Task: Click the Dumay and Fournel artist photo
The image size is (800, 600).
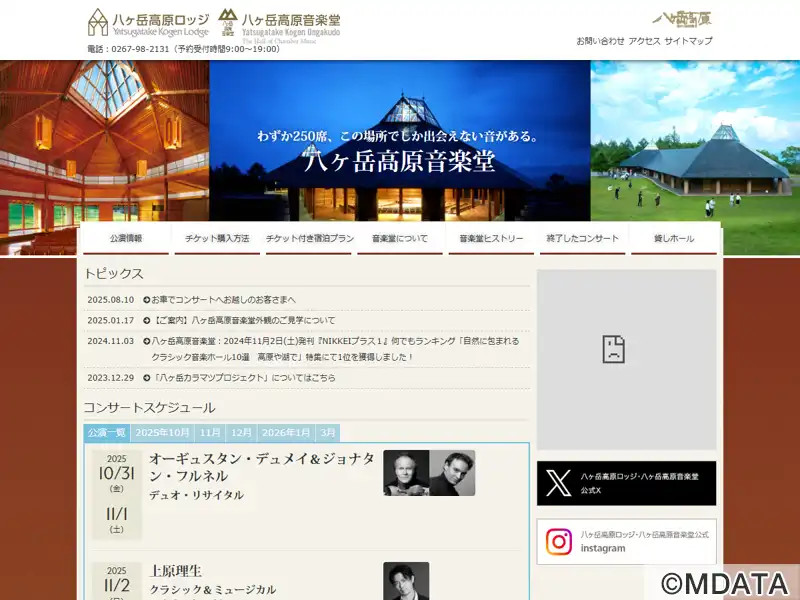Action: (429, 473)
